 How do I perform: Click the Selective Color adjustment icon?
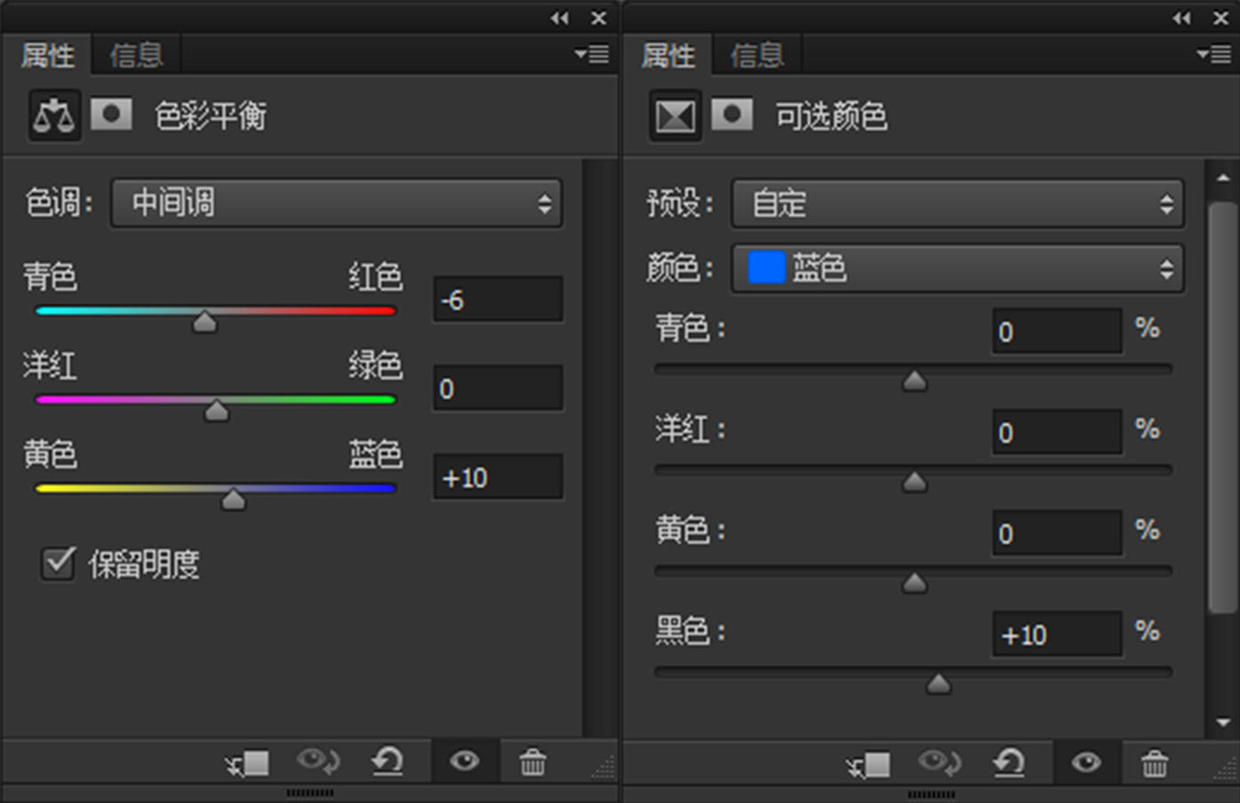[x=675, y=116]
